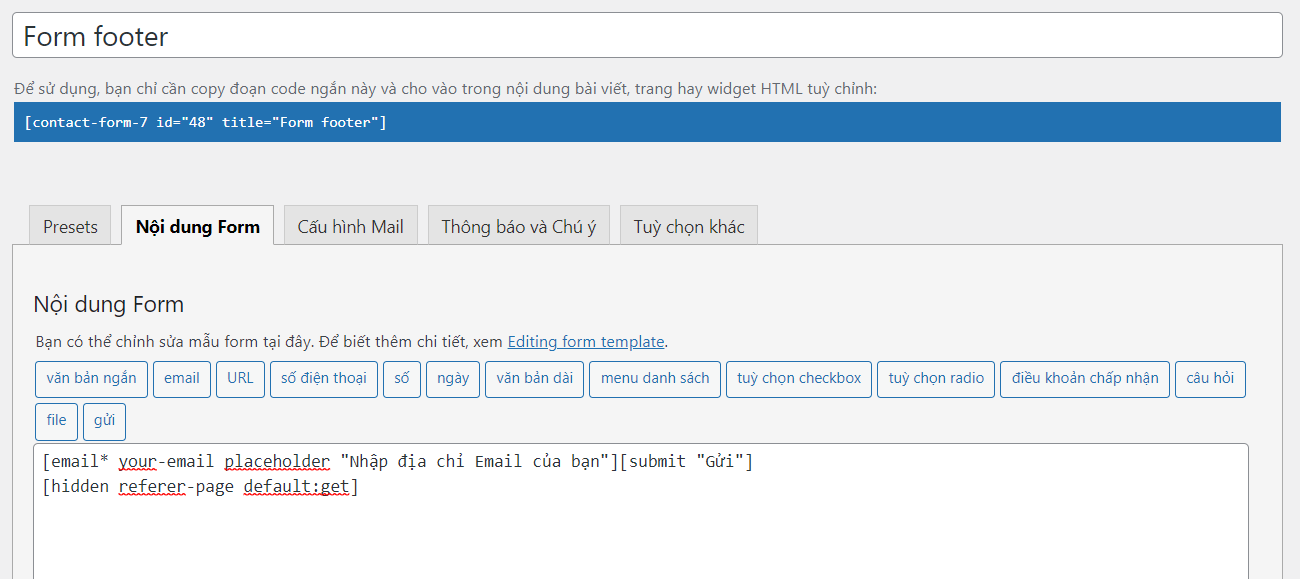Click the Nội dung Form section heading

click(x=109, y=305)
